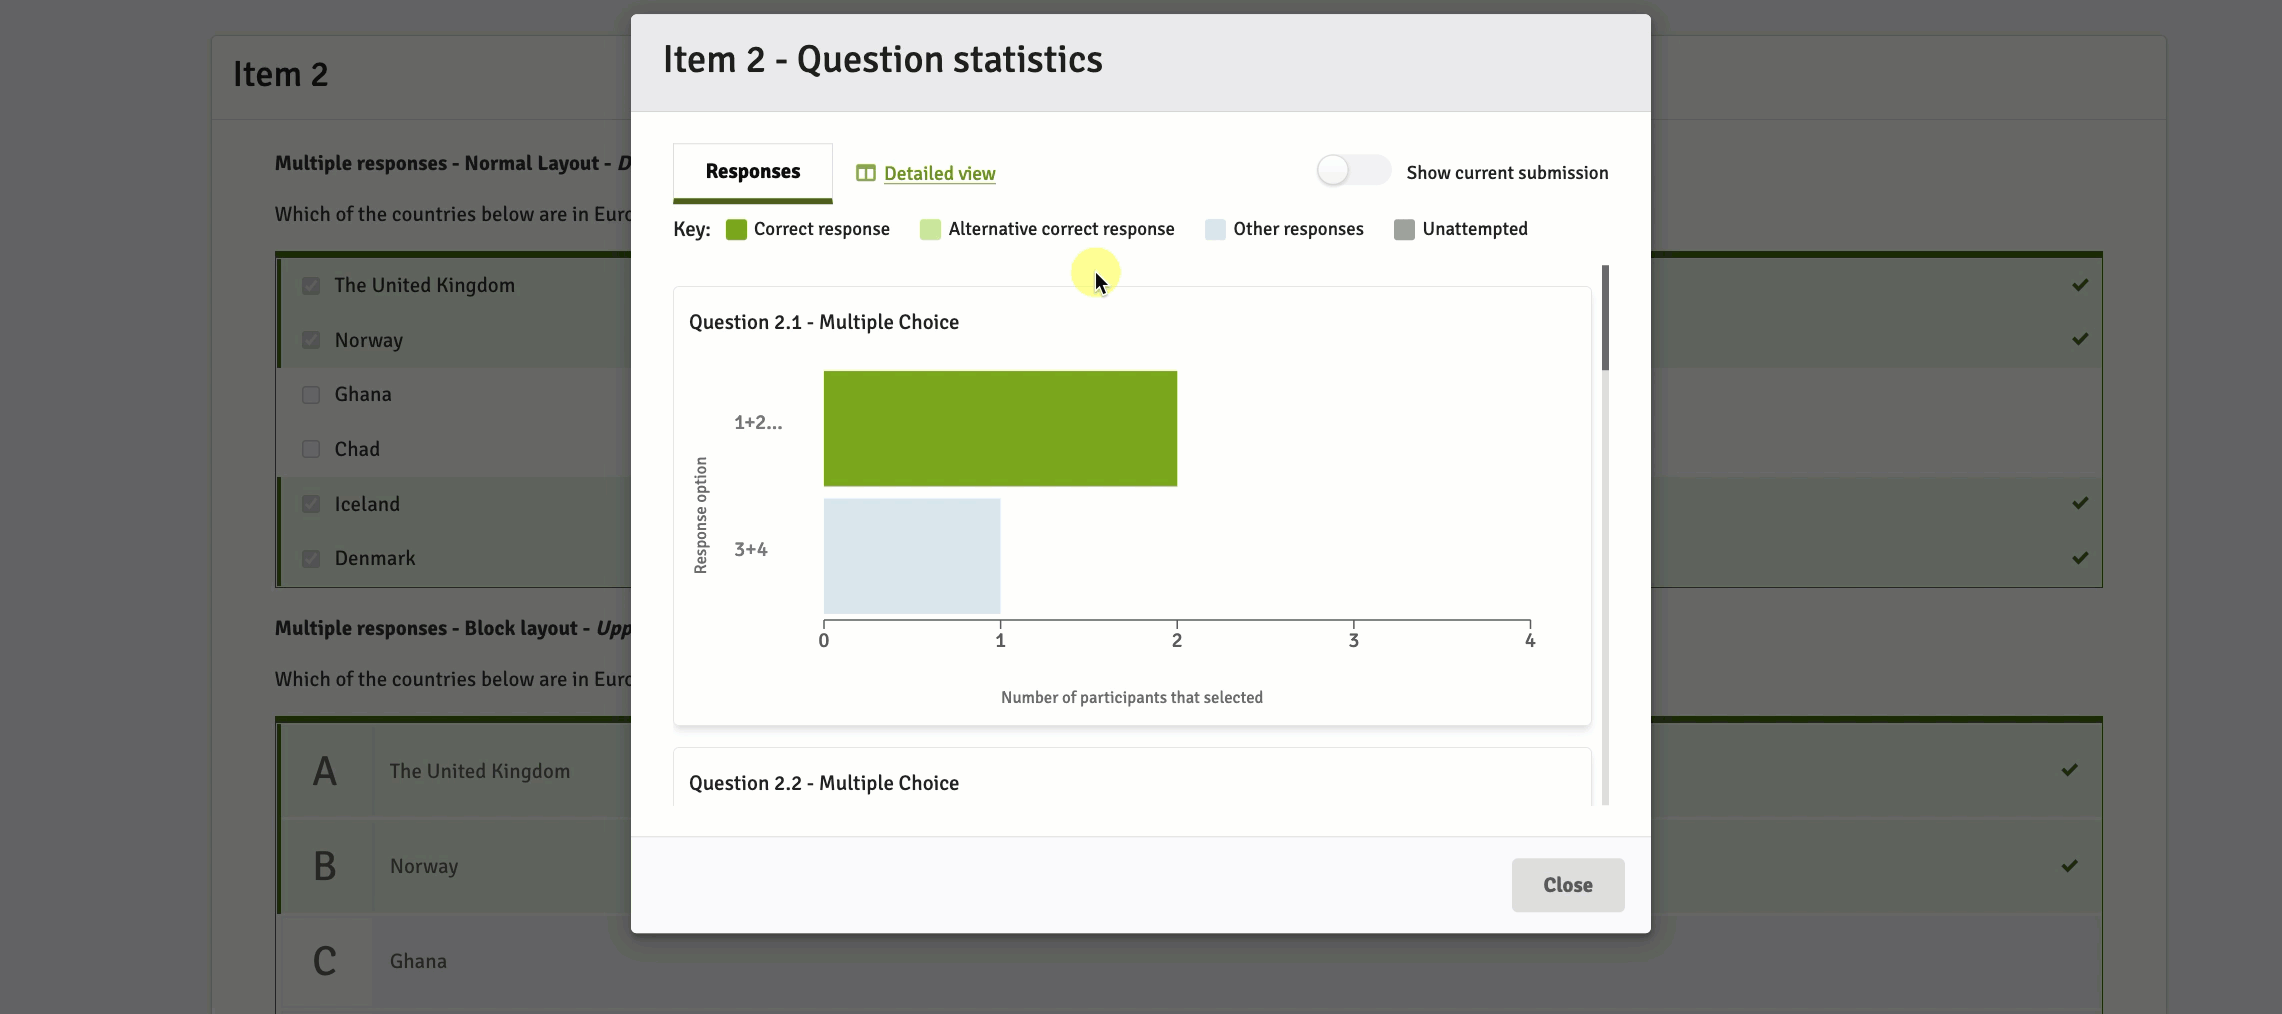
Task: Check the Chad checkbox
Action: coord(311,450)
